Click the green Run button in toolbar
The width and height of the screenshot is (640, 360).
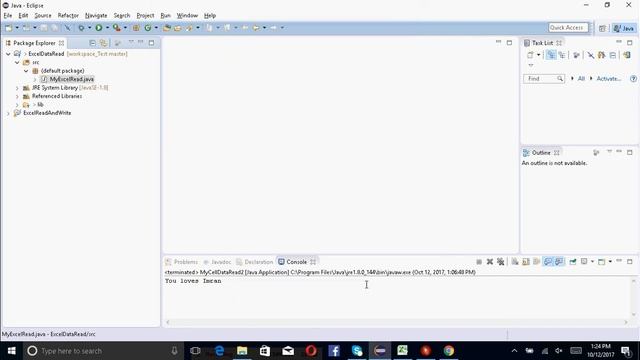click(x=99, y=28)
